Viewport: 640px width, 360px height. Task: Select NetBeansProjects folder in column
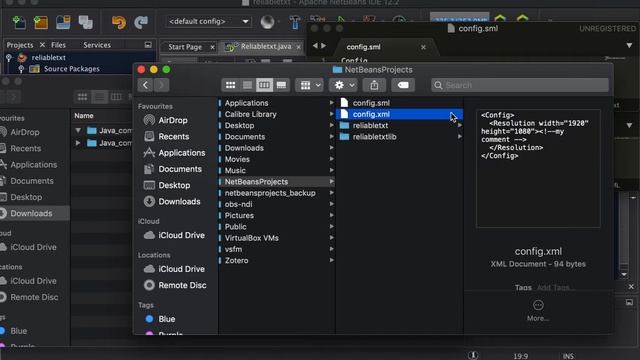(x=276, y=182)
